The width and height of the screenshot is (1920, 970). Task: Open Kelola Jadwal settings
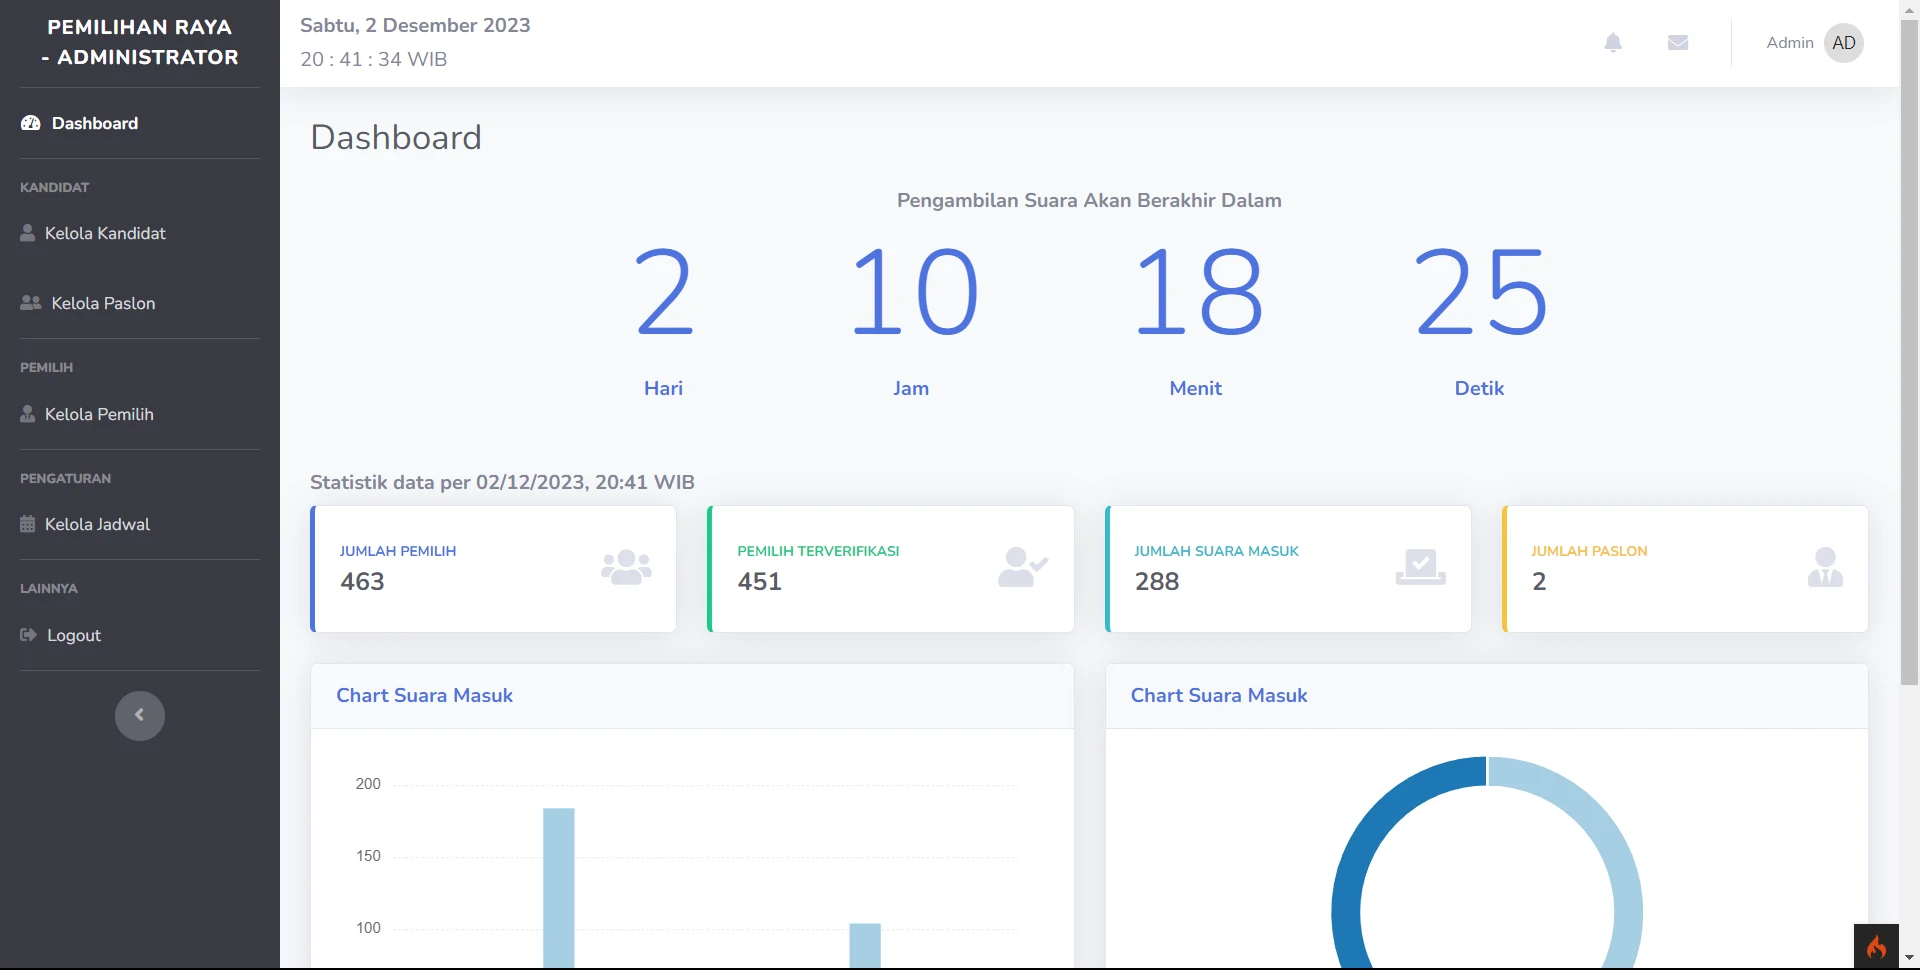97,524
